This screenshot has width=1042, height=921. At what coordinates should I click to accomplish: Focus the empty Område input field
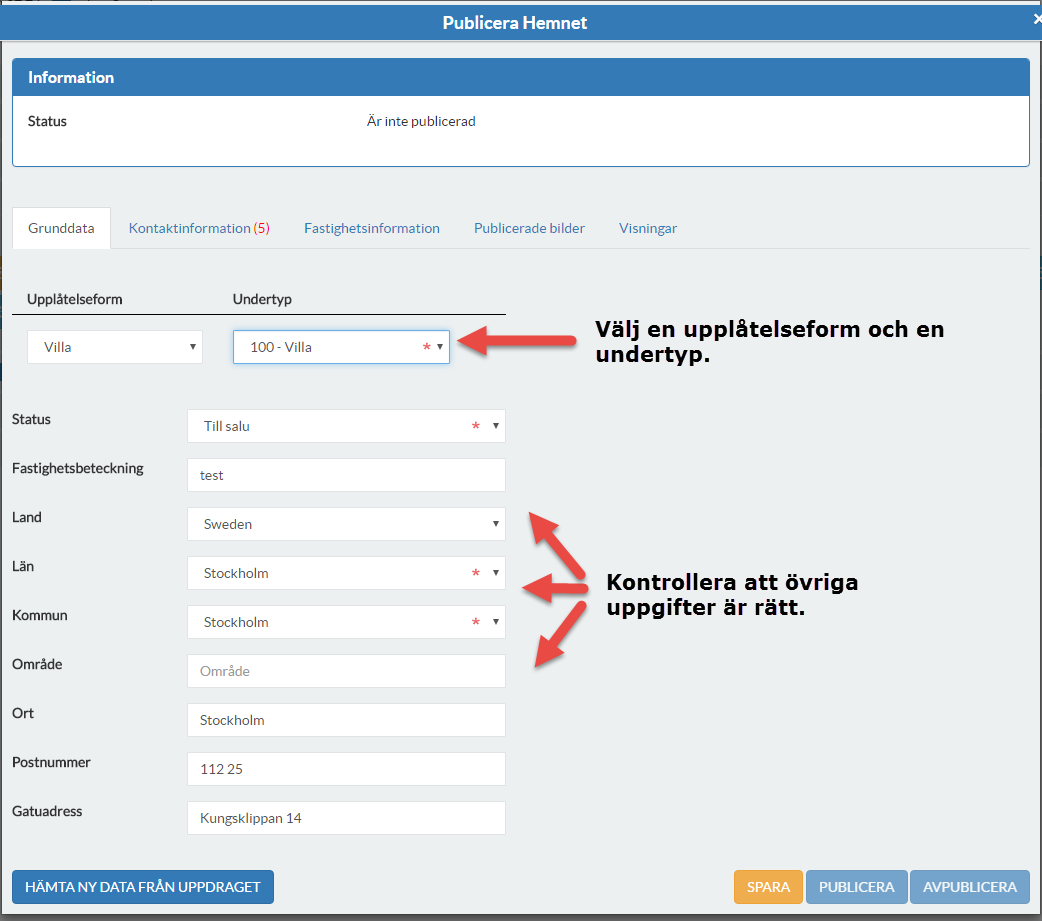[346, 671]
